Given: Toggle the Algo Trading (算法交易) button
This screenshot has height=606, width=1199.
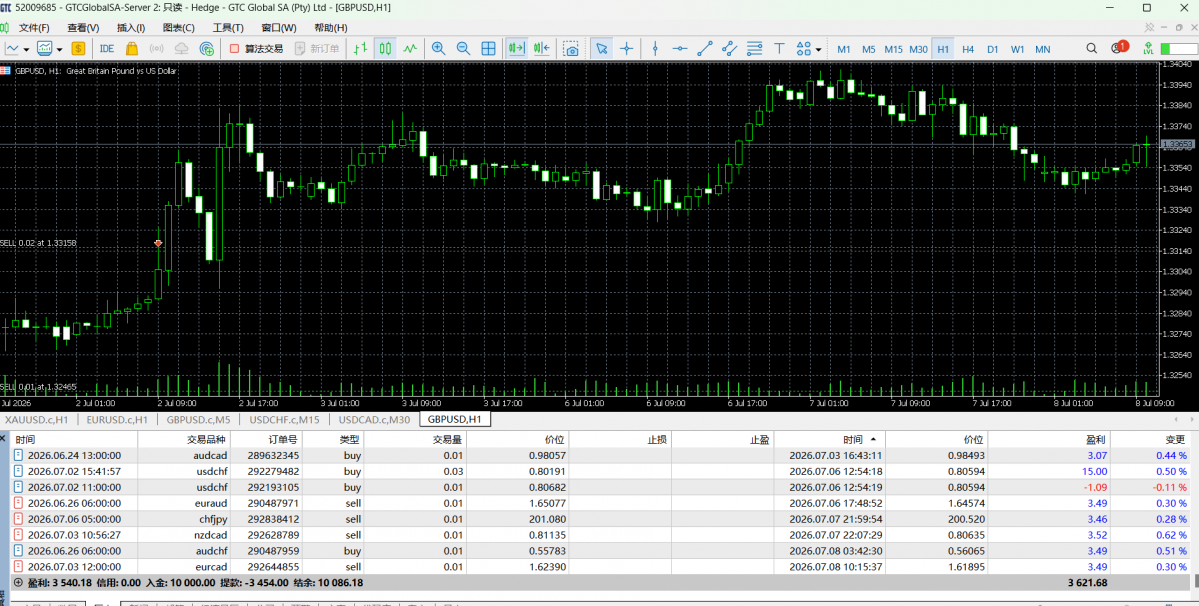Looking at the screenshot, I should pyautogui.click(x=256, y=49).
